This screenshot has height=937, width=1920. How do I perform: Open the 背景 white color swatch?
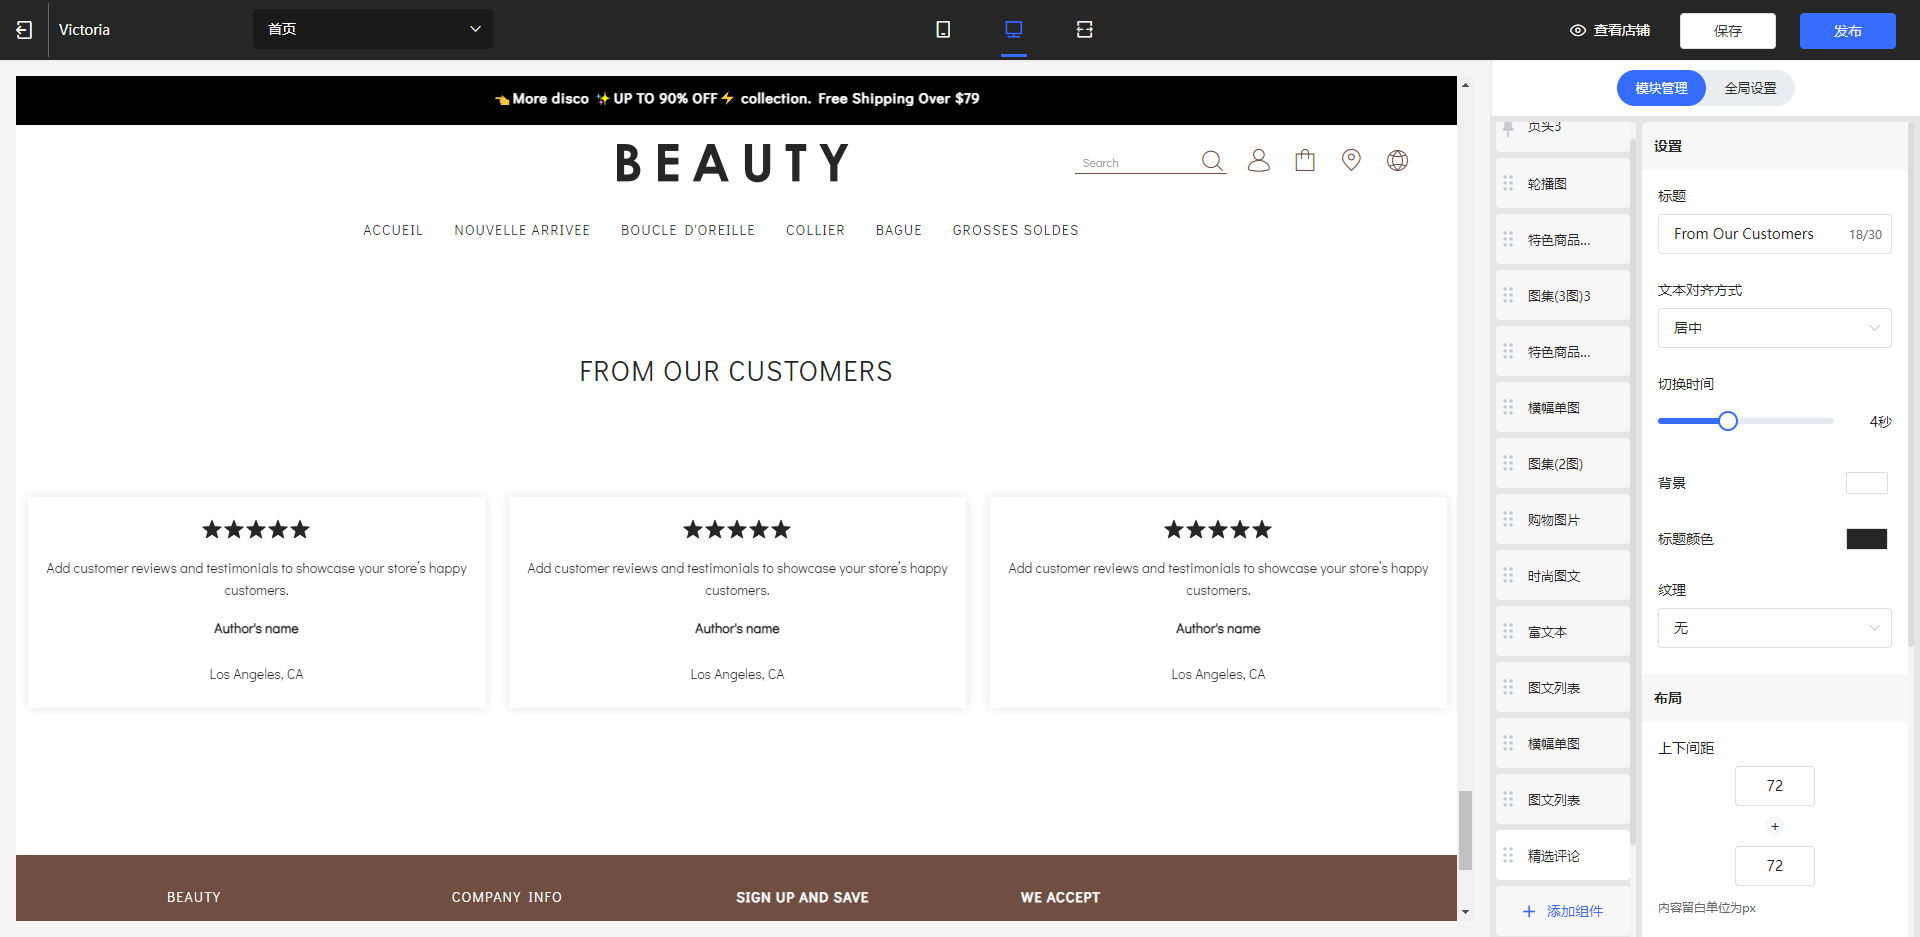[x=1866, y=483]
